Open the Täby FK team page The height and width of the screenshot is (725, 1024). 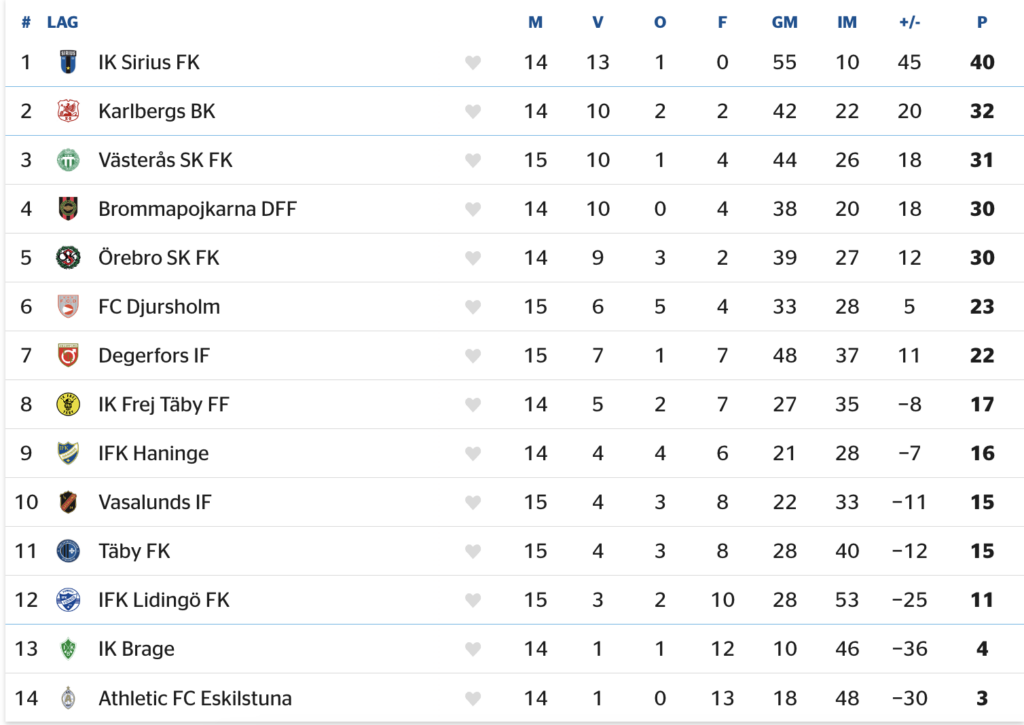[x=134, y=551]
